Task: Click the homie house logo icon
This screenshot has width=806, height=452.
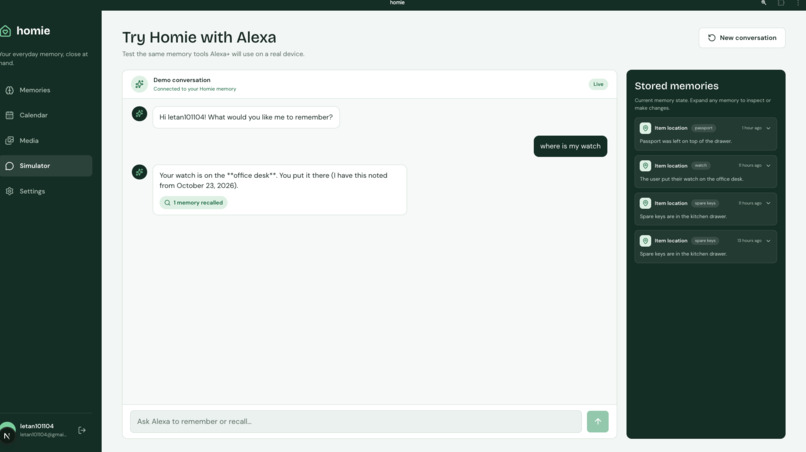Action: point(5,31)
